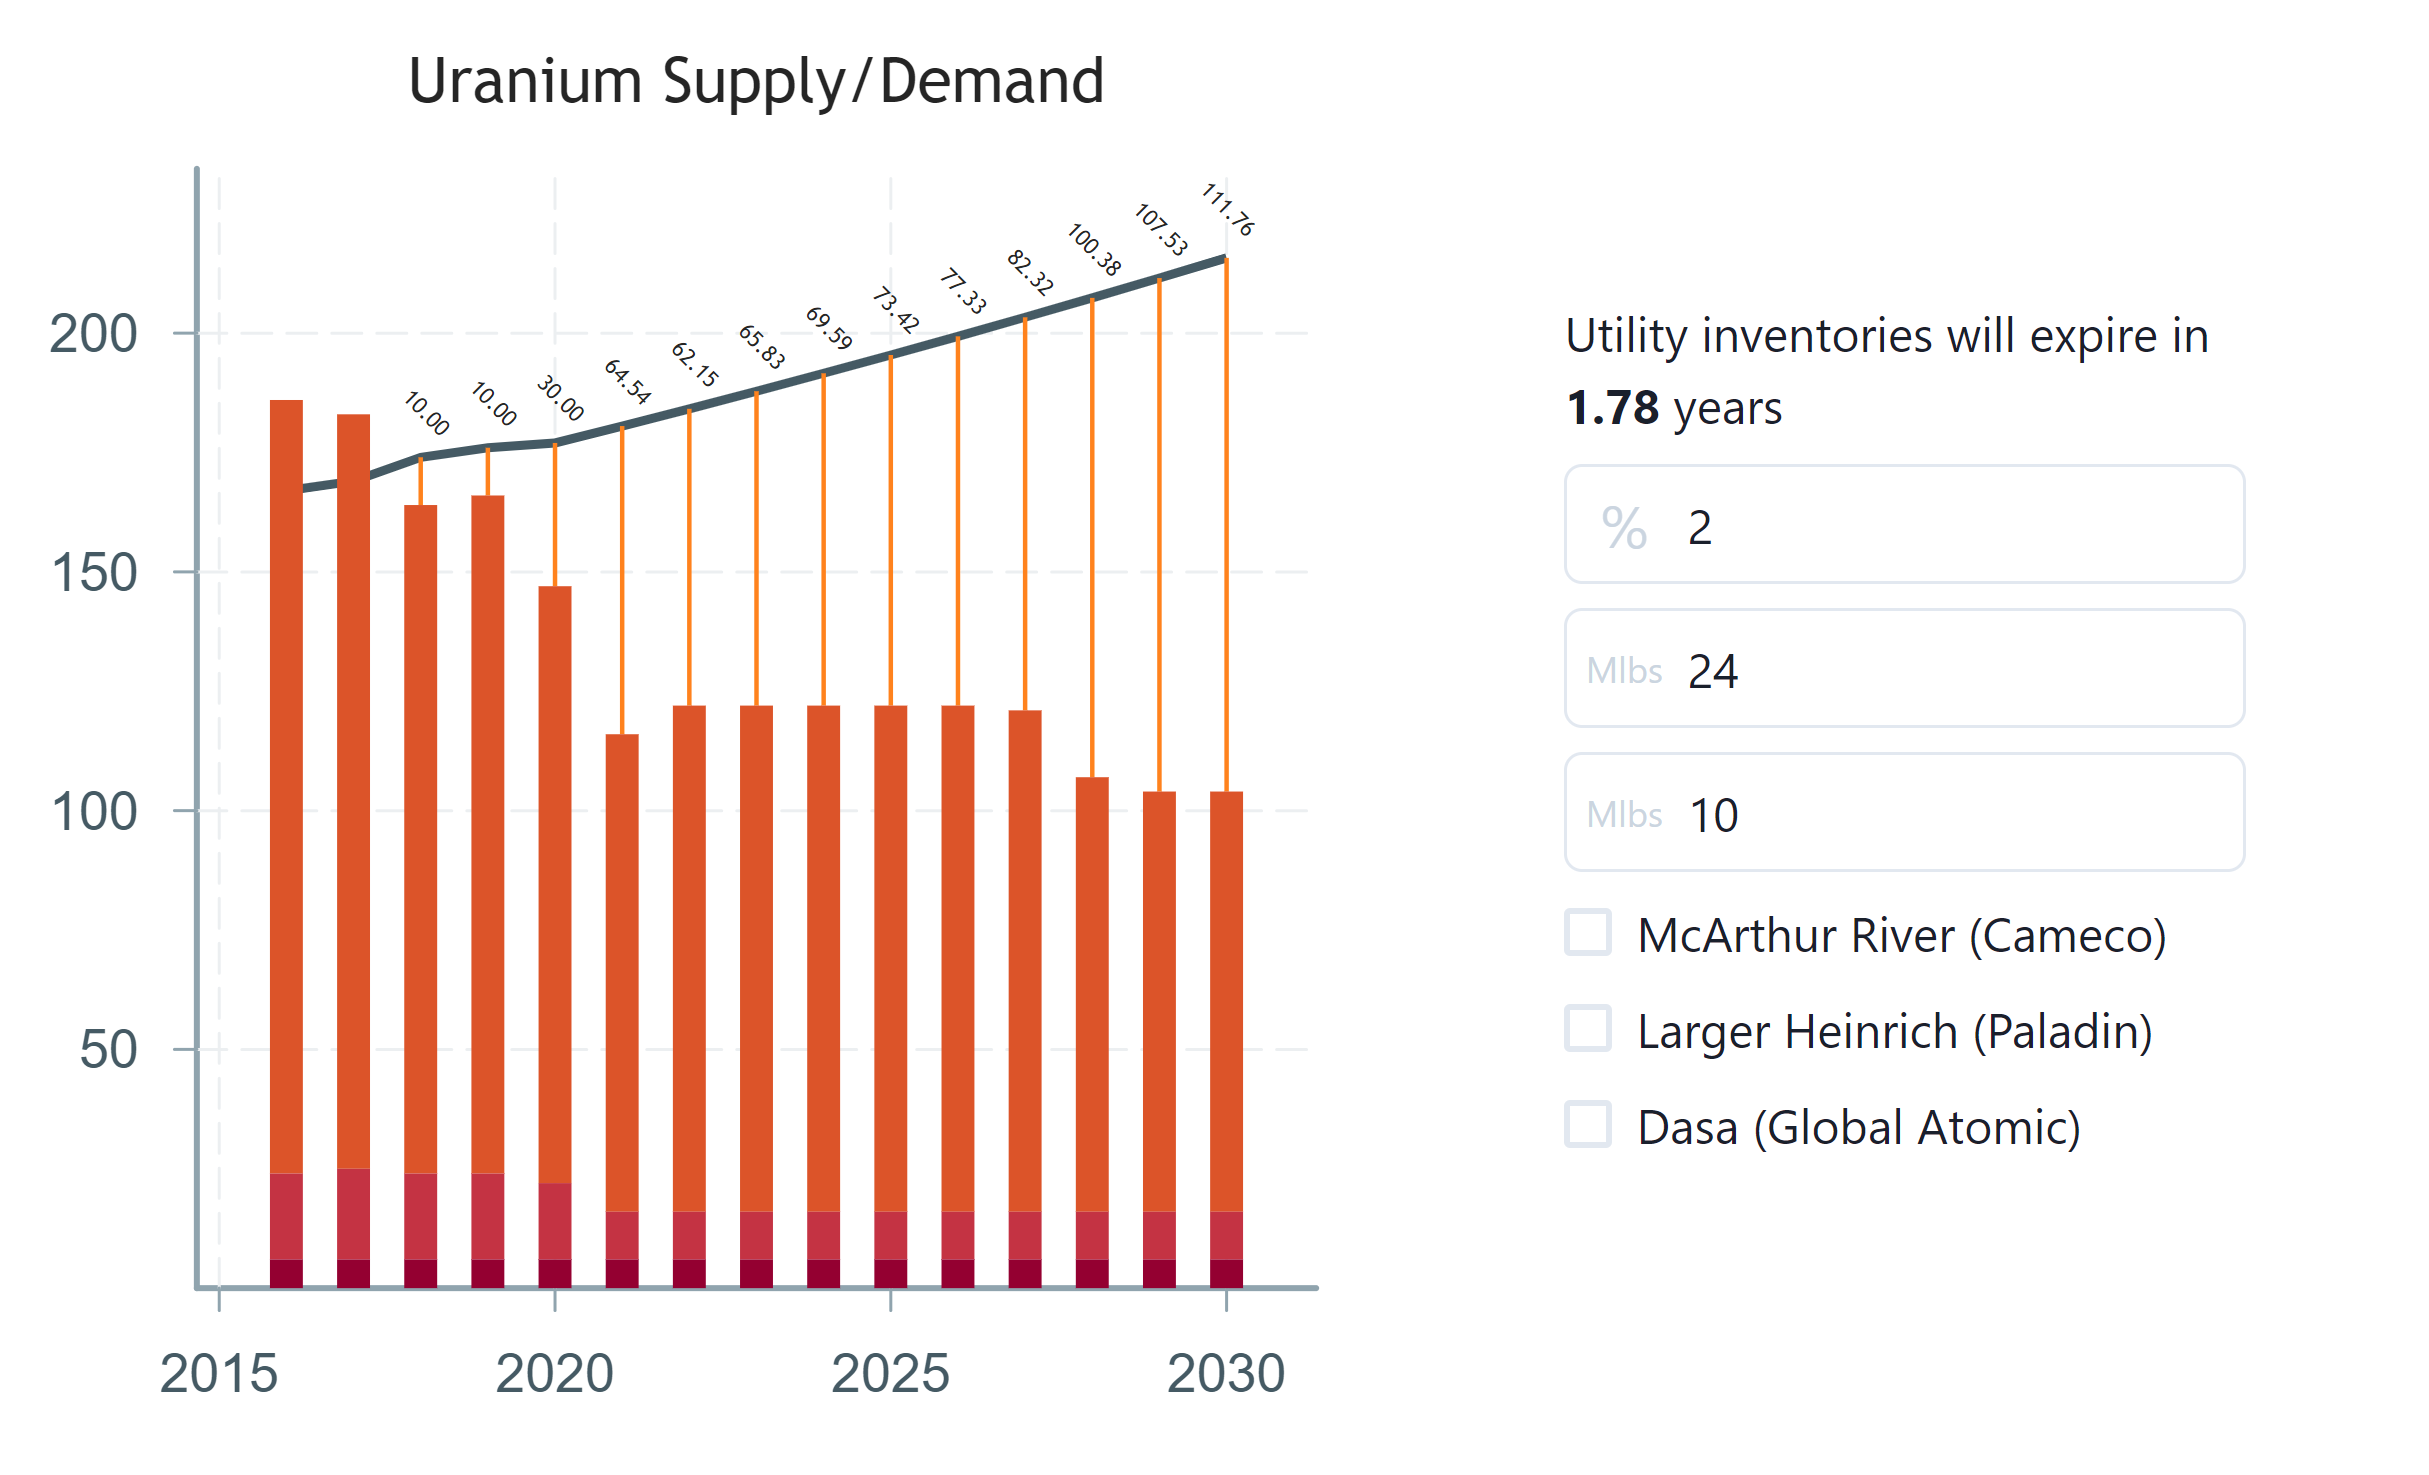Click the supply bar for year 2030
The height and width of the screenshot is (1475, 2429).
click(1226, 1039)
